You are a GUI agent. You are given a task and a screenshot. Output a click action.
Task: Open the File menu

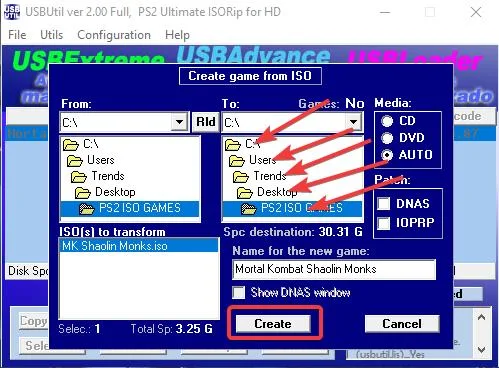tap(17, 35)
